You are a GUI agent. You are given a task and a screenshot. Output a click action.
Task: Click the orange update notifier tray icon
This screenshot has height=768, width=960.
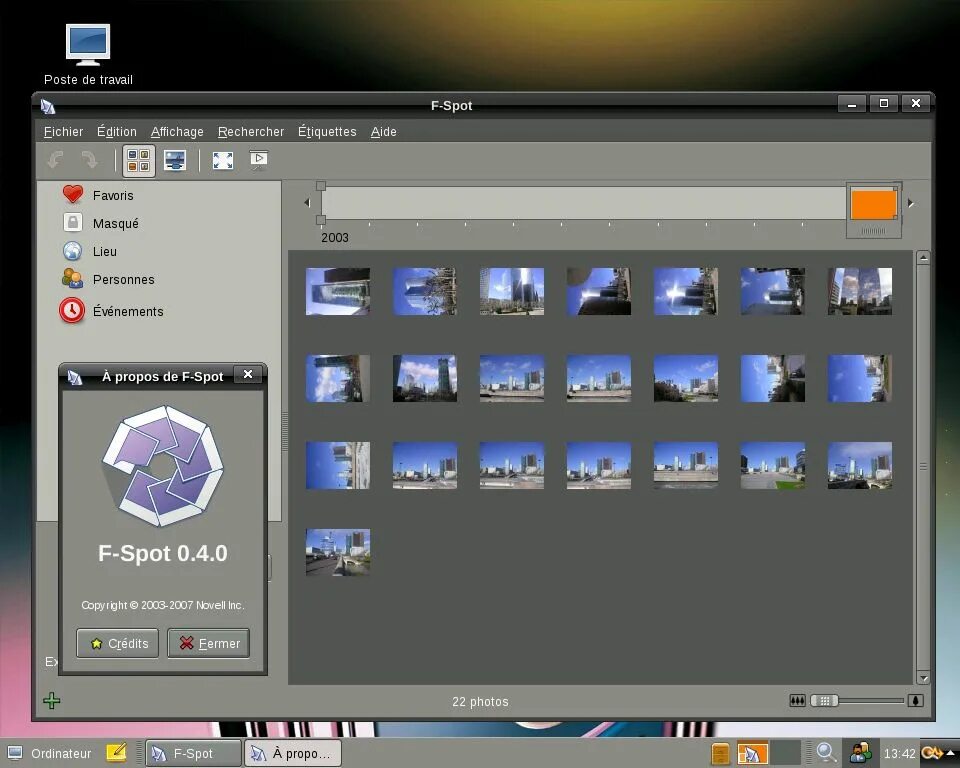click(931, 753)
